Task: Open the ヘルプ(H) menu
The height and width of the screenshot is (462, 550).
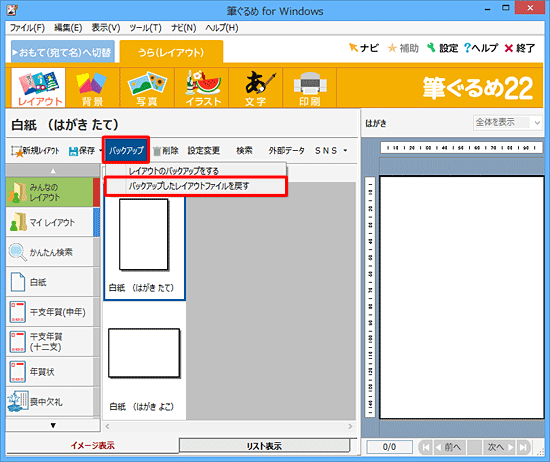Action: coord(222,28)
